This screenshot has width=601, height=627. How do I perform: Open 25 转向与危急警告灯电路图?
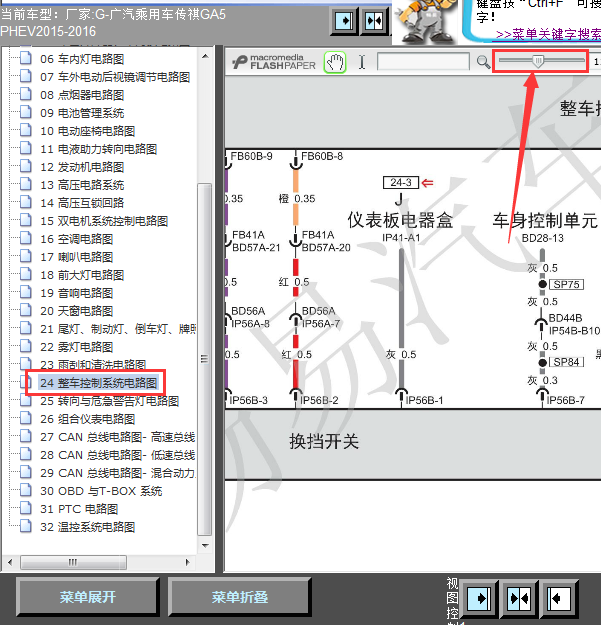pos(109,401)
